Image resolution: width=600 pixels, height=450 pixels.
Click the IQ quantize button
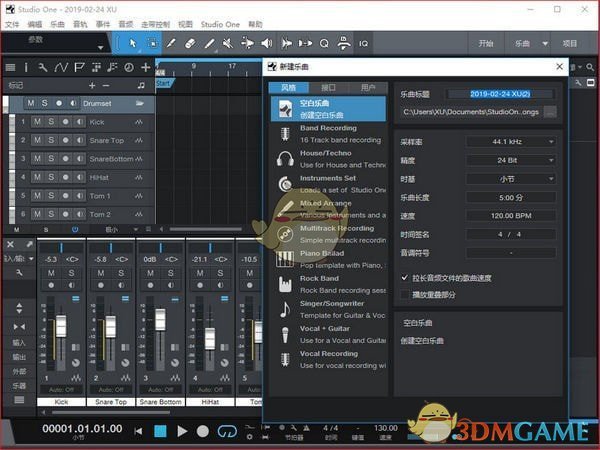[x=363, y=44]
